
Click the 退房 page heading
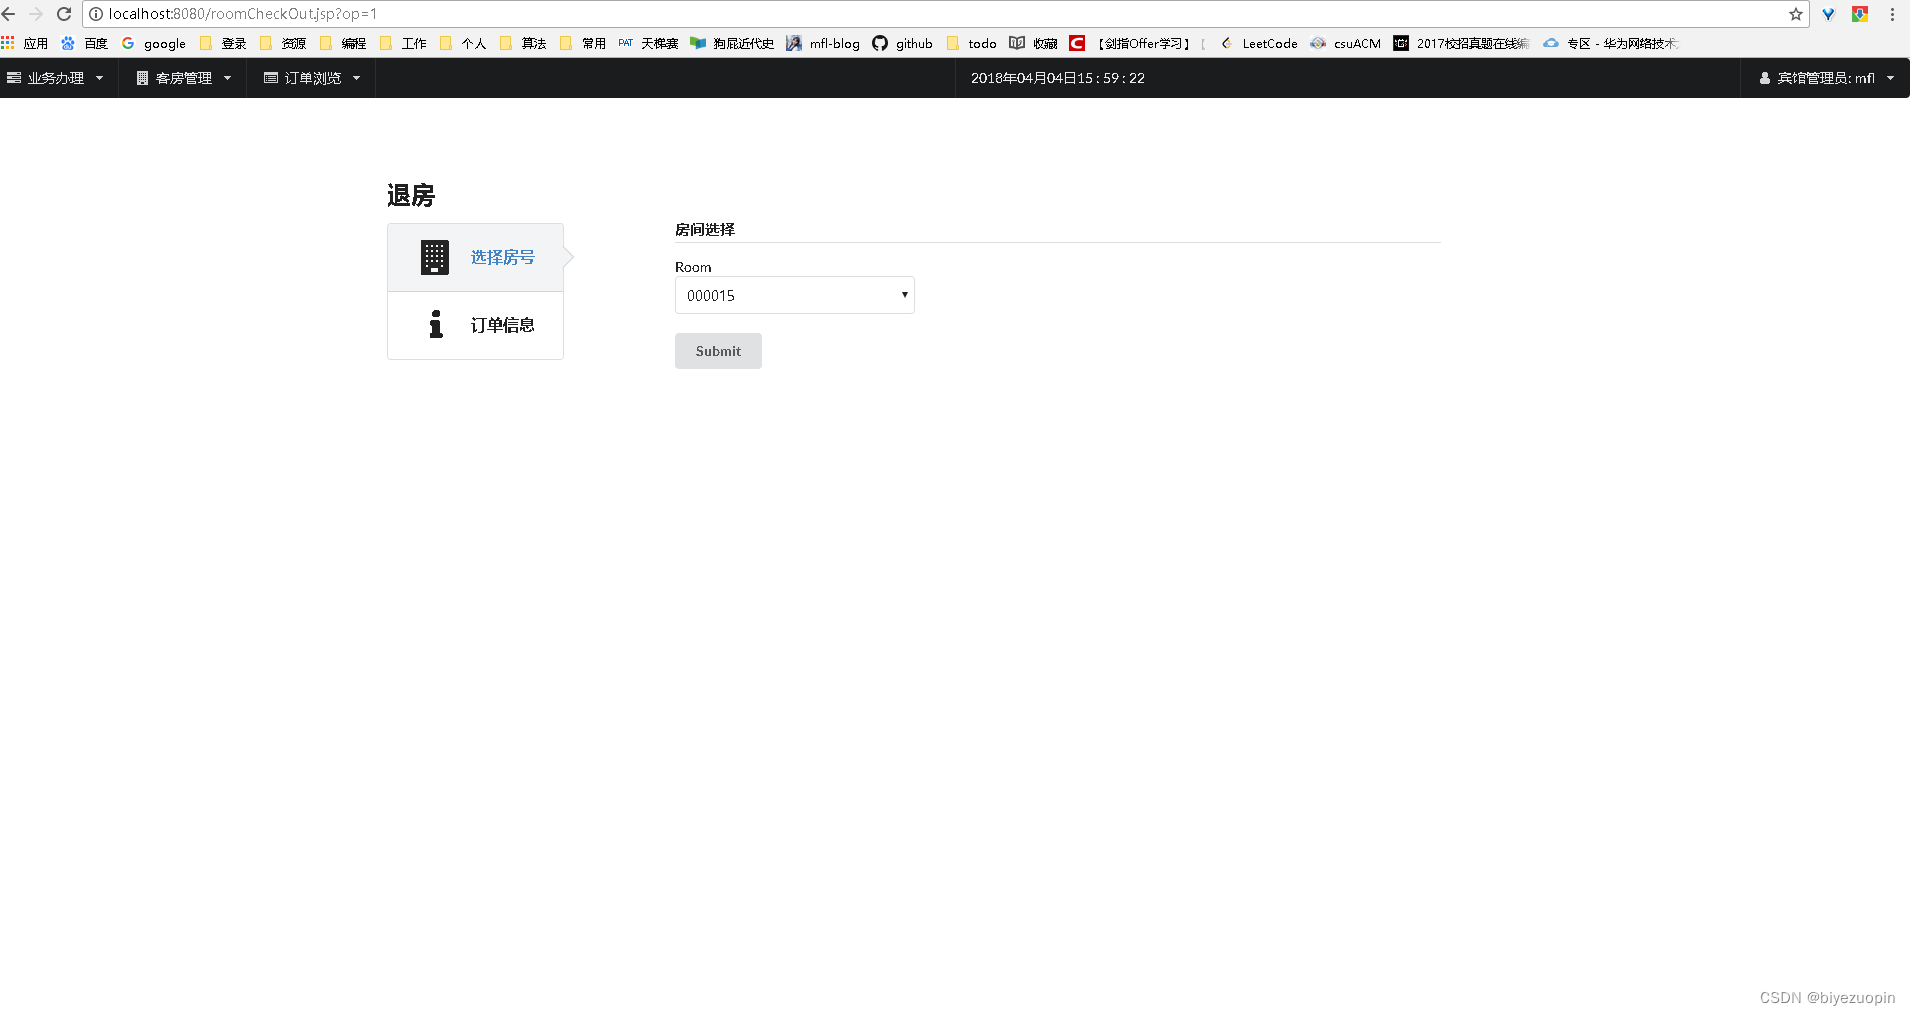click(411, 195)
